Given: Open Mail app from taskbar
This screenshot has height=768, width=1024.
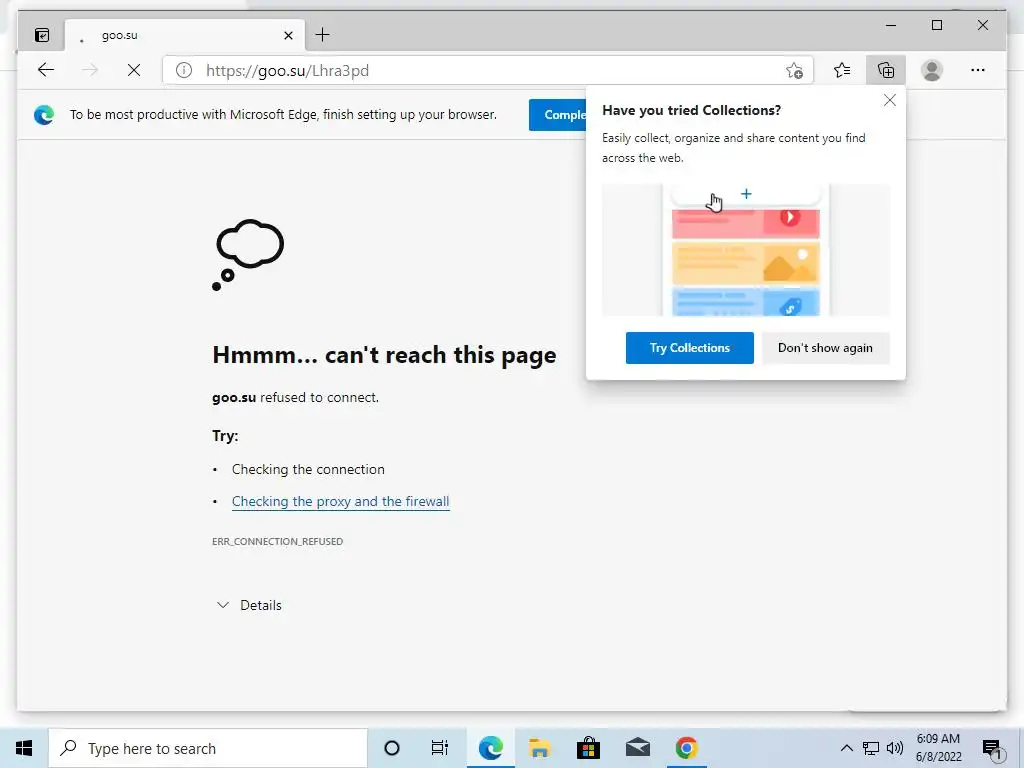Looking at the screenshot, I should coord(637,748).
